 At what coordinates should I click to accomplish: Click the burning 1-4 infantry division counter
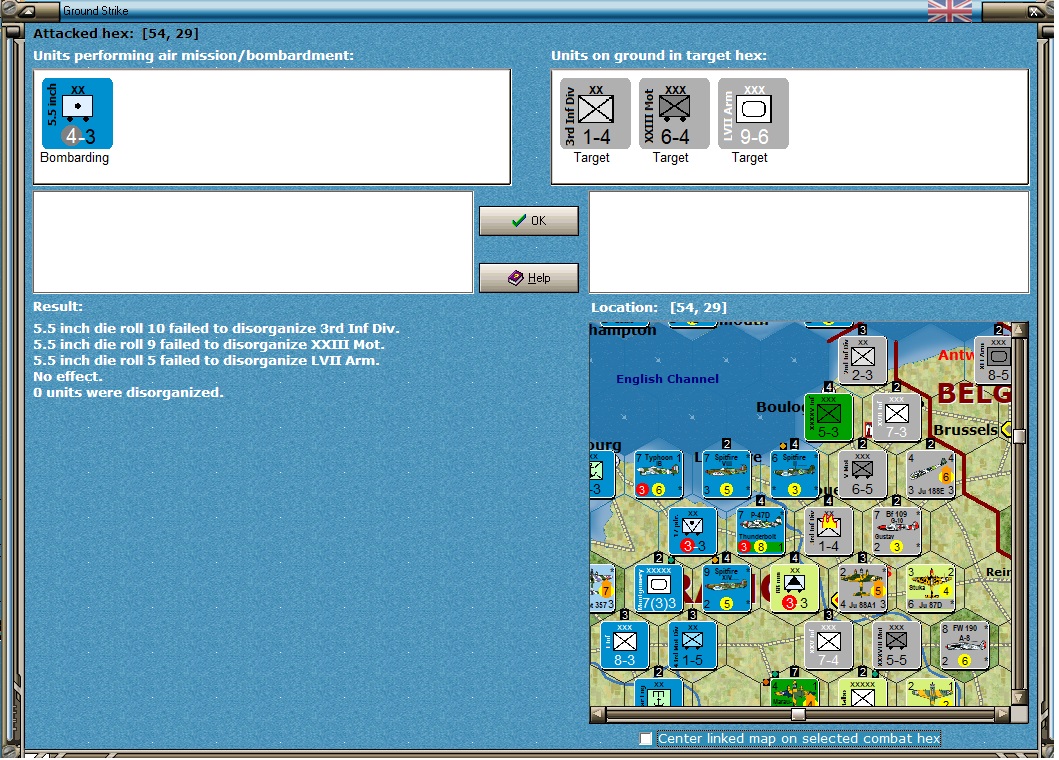[829, 530]
